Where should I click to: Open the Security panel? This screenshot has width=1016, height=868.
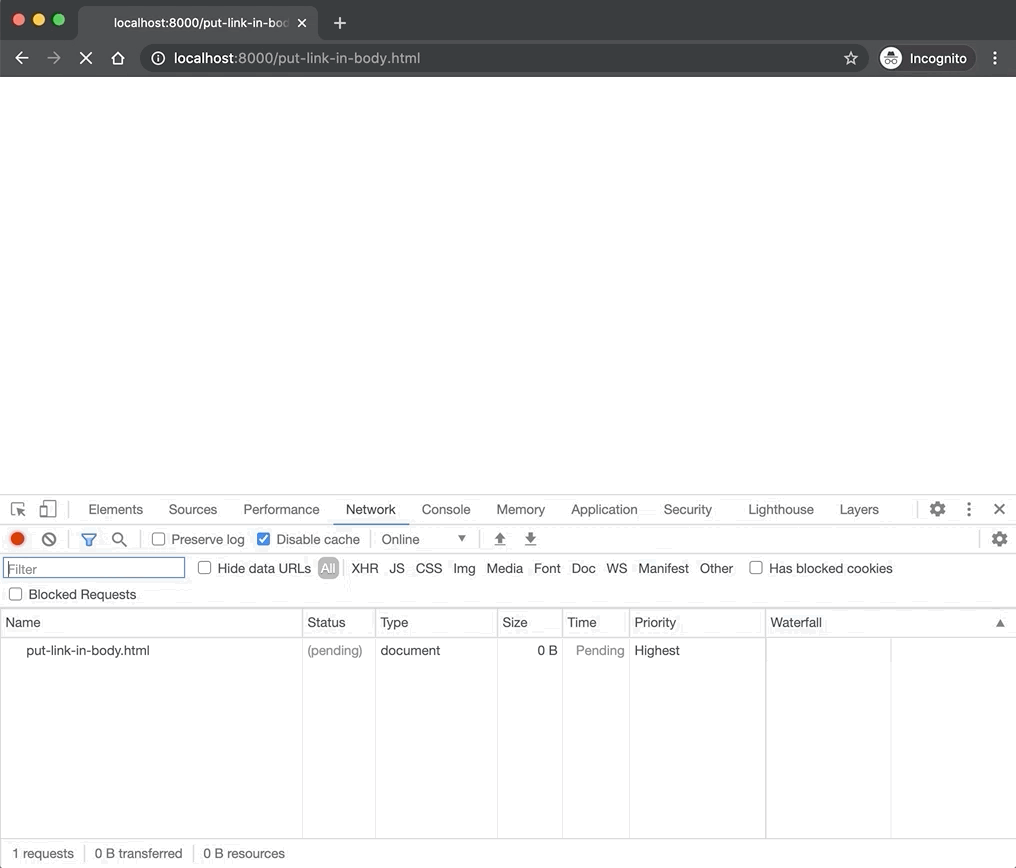687,510
